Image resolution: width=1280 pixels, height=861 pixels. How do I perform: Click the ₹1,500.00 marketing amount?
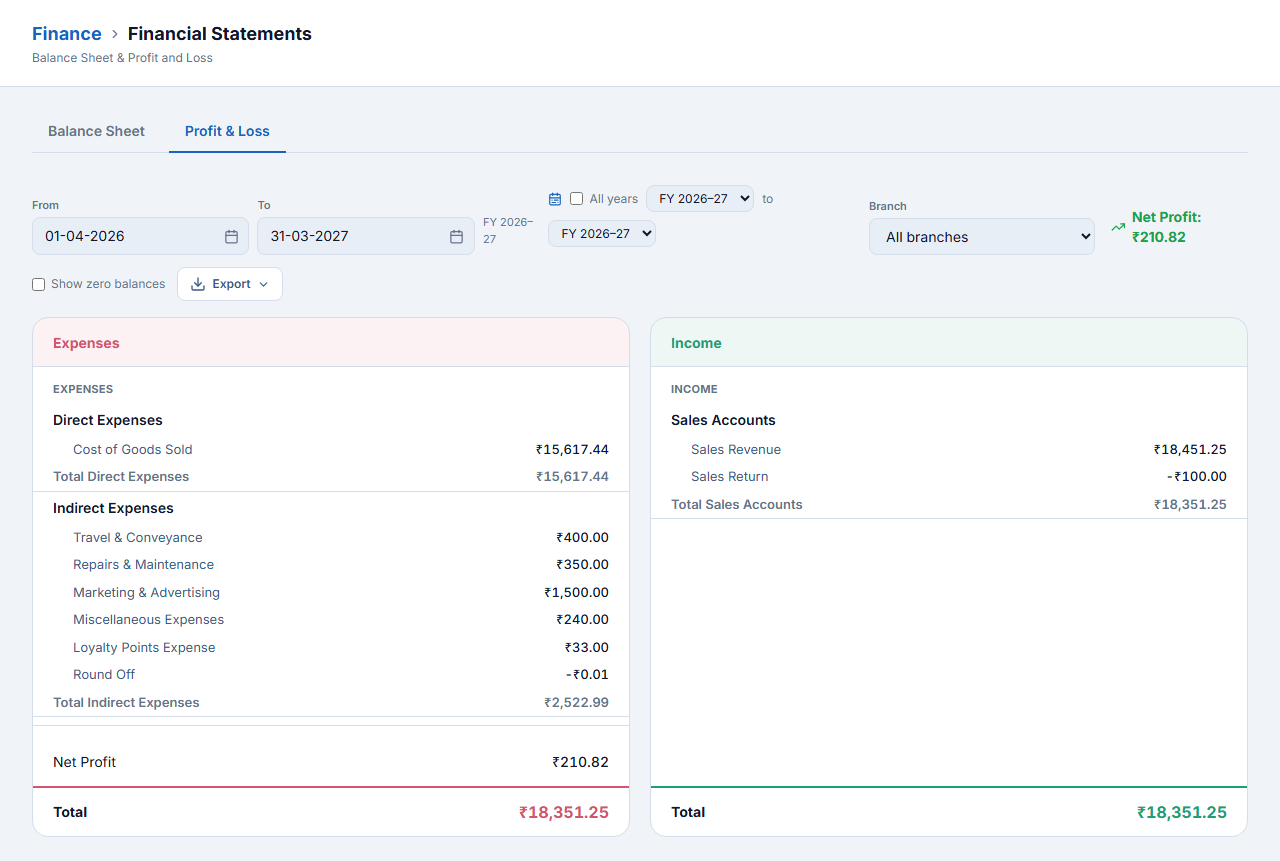click(x=576, y=593)
